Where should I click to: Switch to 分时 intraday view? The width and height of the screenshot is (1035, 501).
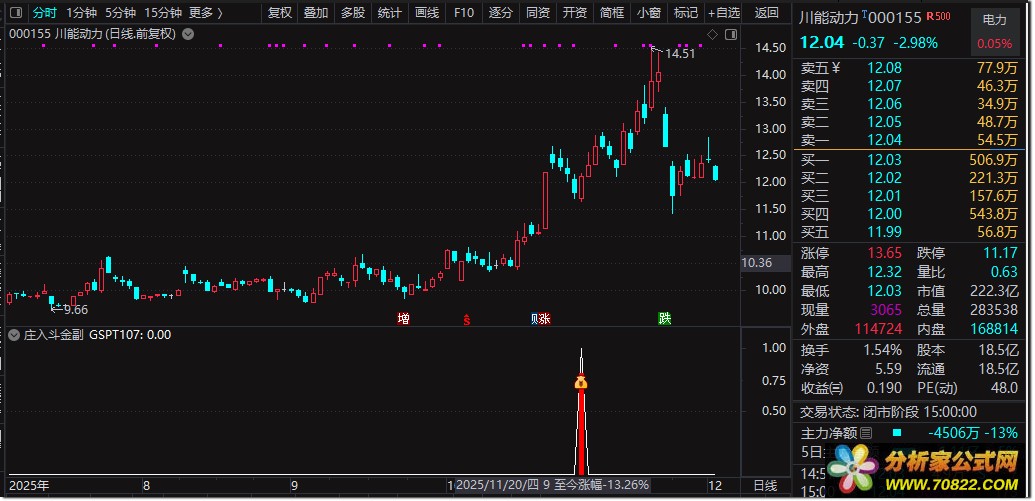[45, 13]
